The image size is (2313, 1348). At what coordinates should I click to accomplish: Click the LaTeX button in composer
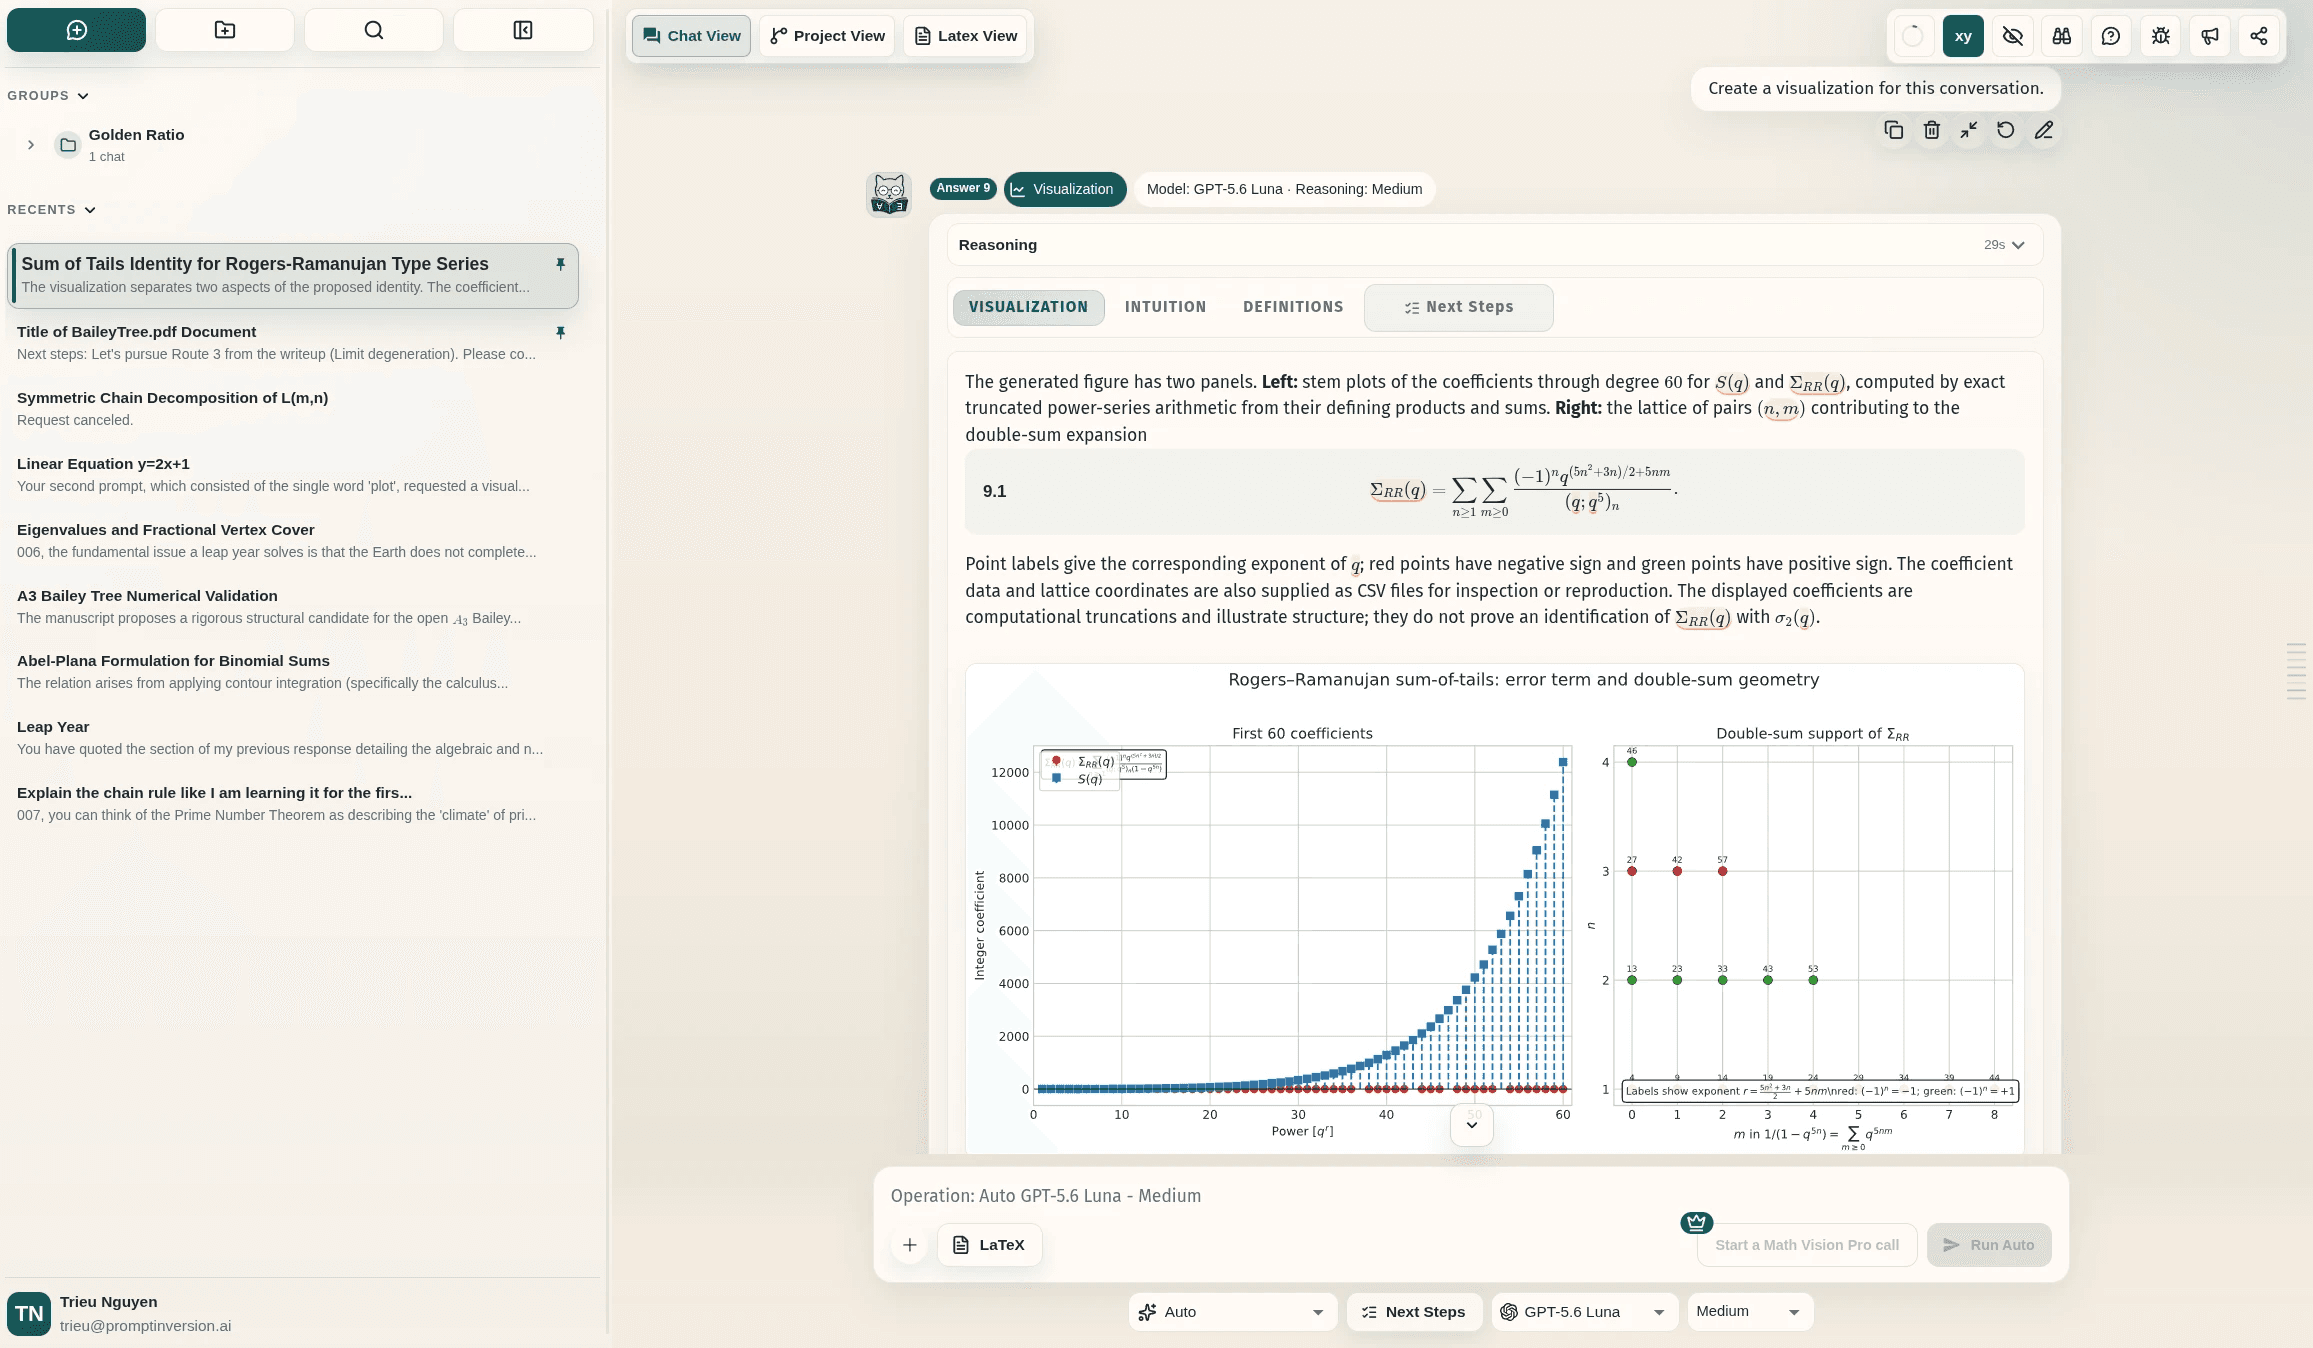pyautogui.click(x=989, y=1245)
